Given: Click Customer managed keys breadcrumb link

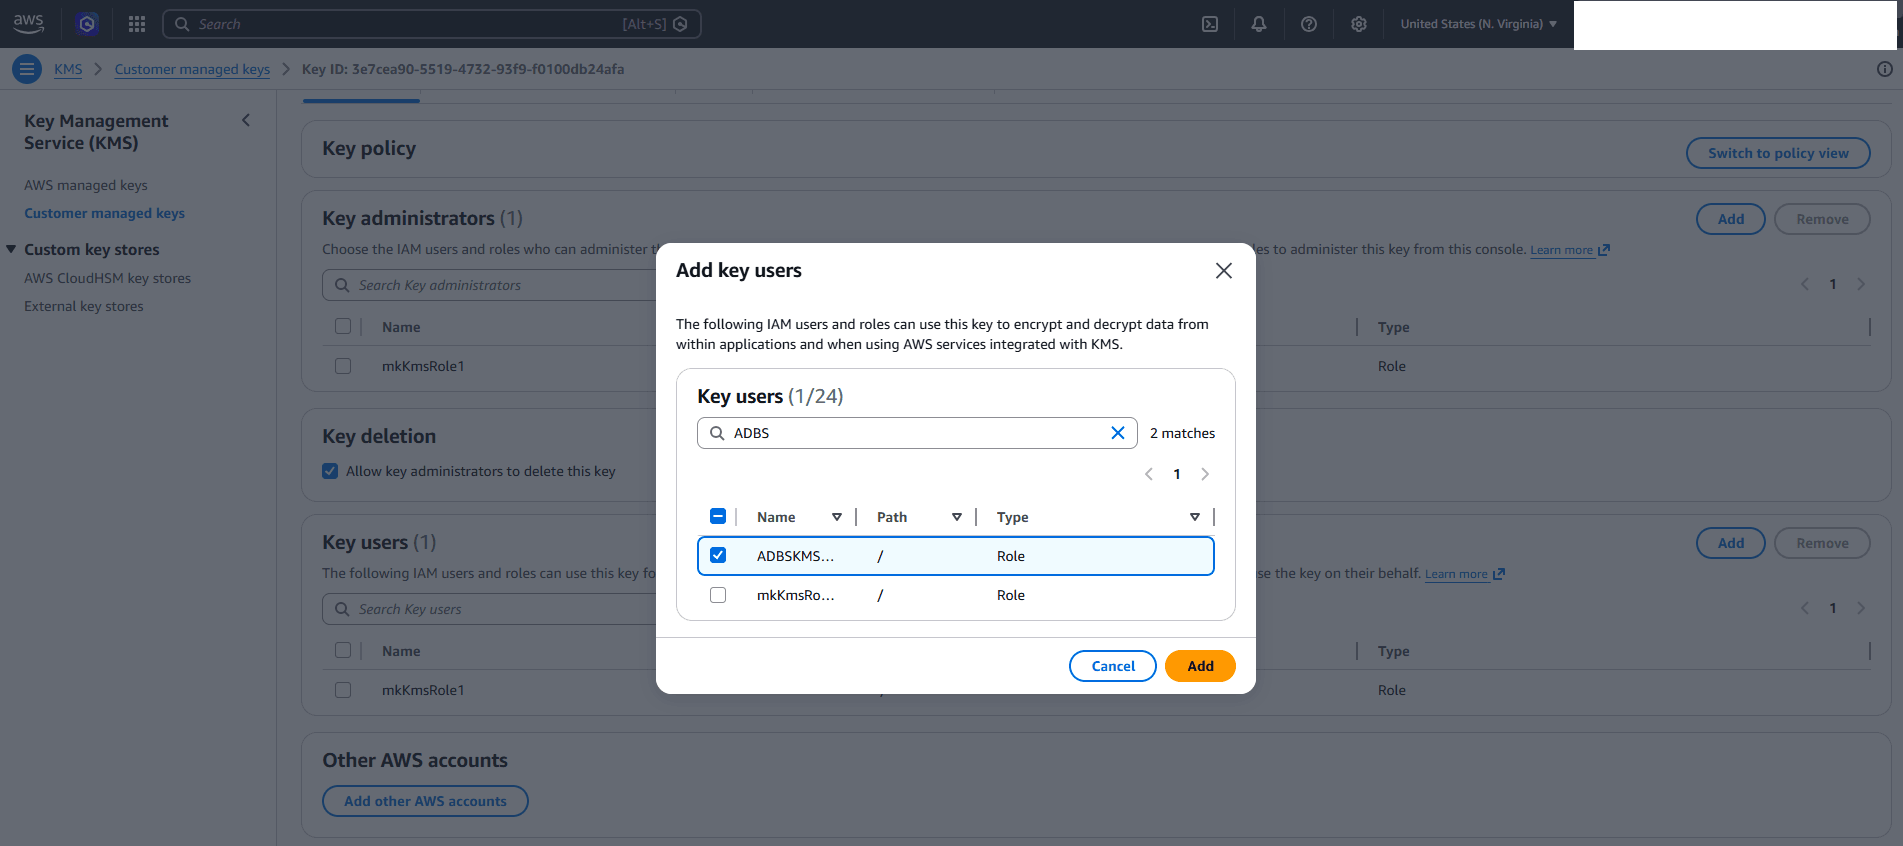Looking at the screenshot, I should [192, 69].
